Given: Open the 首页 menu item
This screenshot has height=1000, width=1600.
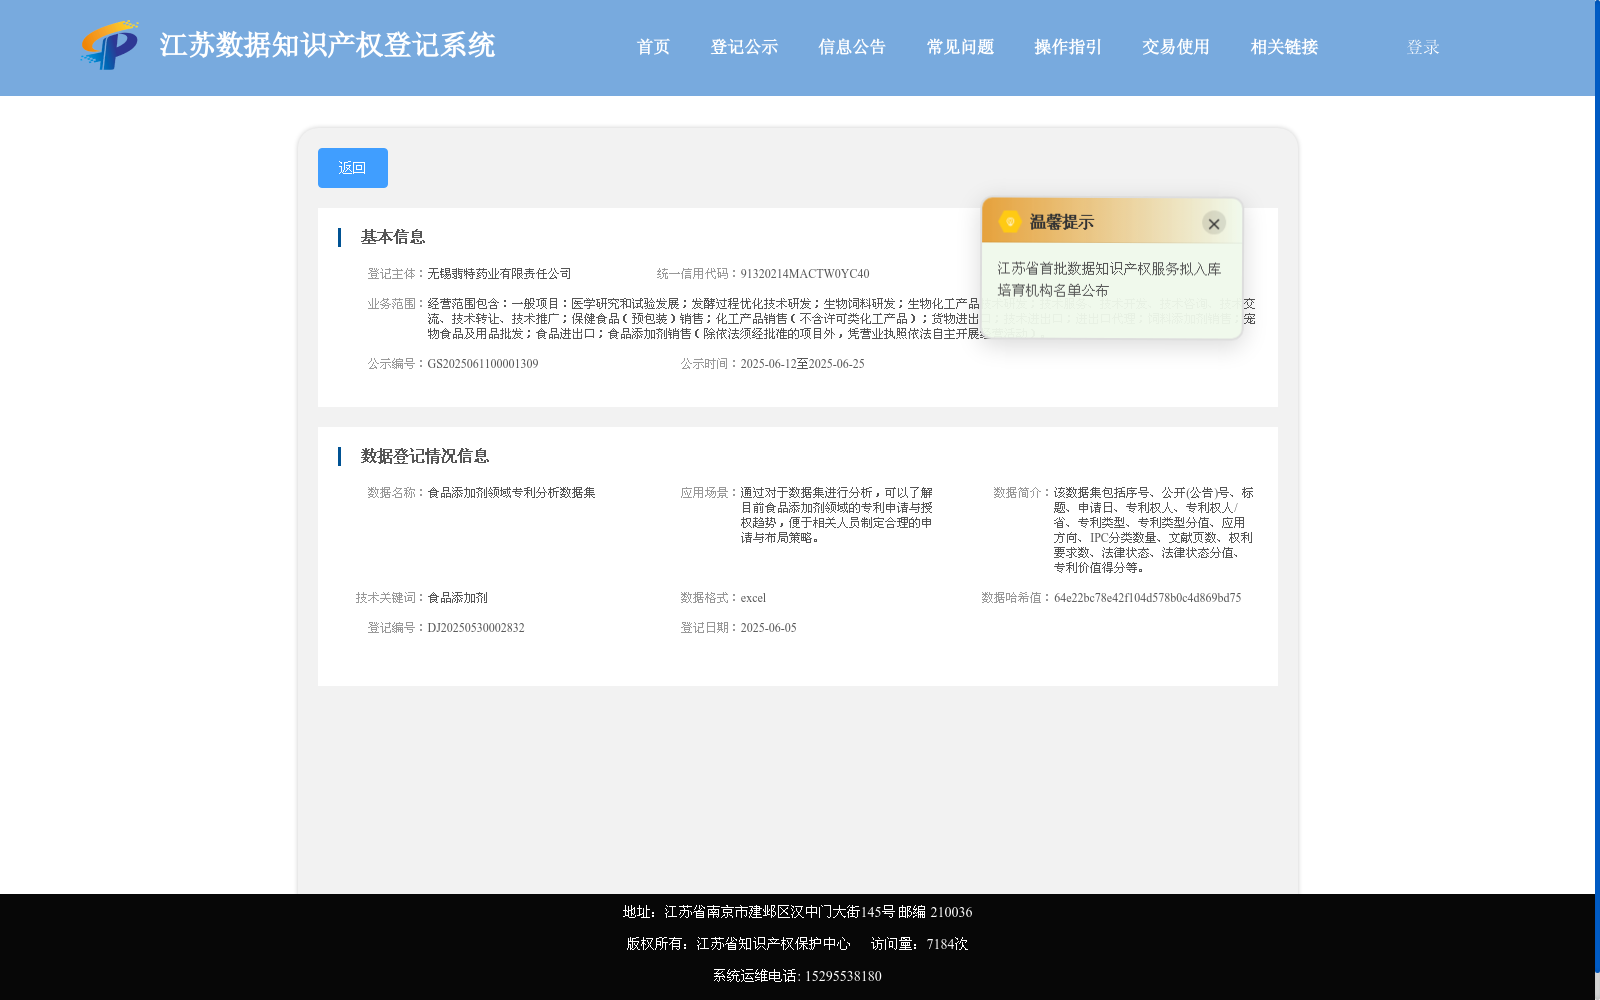Looking at the screenshot, I should click(x=654, y=47).
